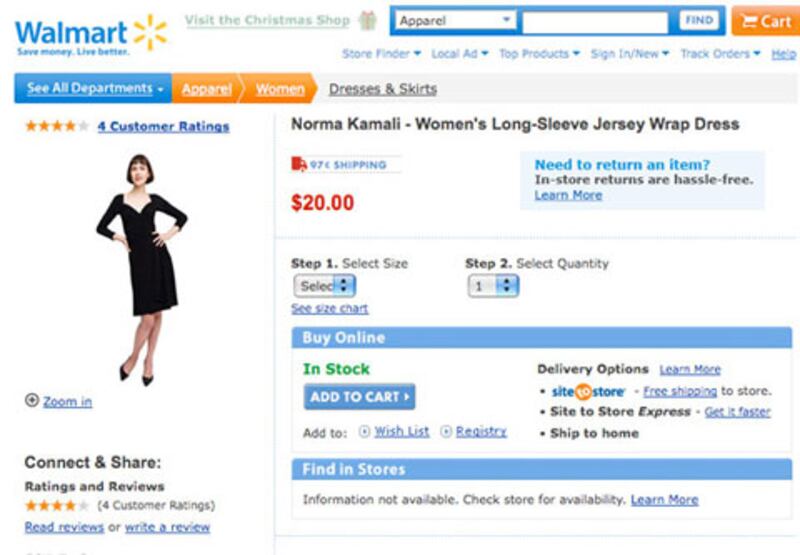Expand the See All Departments menu
800x555 pixels.
click(94, 89)
